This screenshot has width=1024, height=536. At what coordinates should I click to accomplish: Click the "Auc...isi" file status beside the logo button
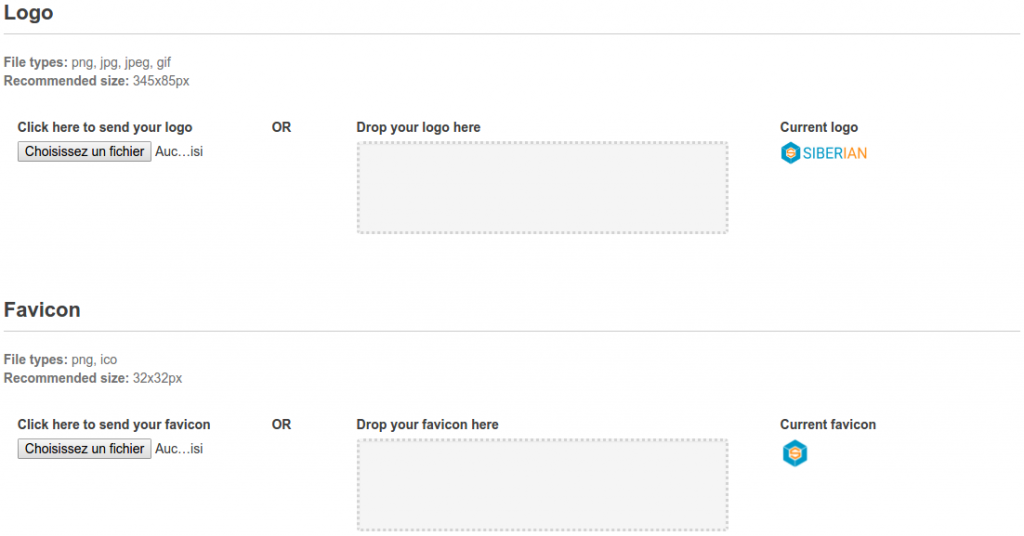(179, 152)
